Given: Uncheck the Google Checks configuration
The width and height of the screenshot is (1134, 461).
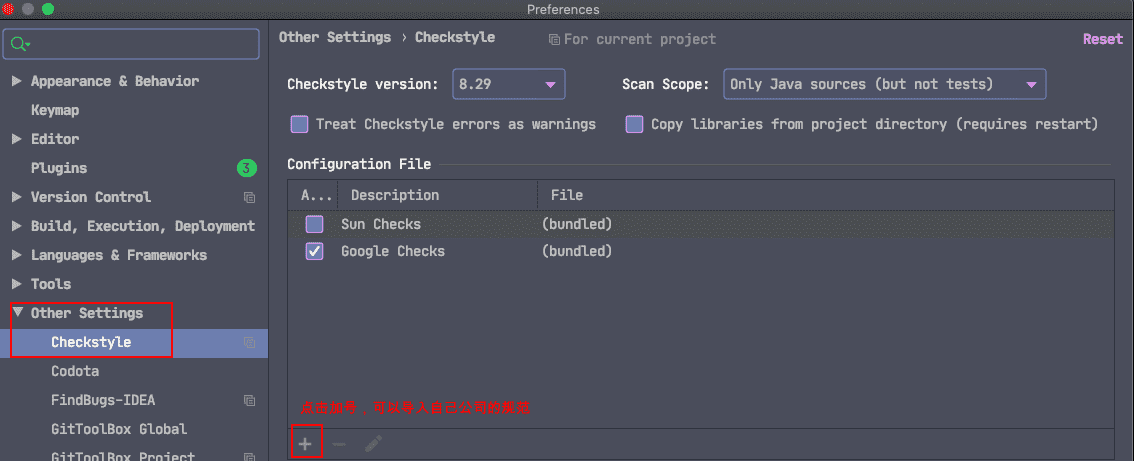Looking at the screenshot, I should 315,251.
